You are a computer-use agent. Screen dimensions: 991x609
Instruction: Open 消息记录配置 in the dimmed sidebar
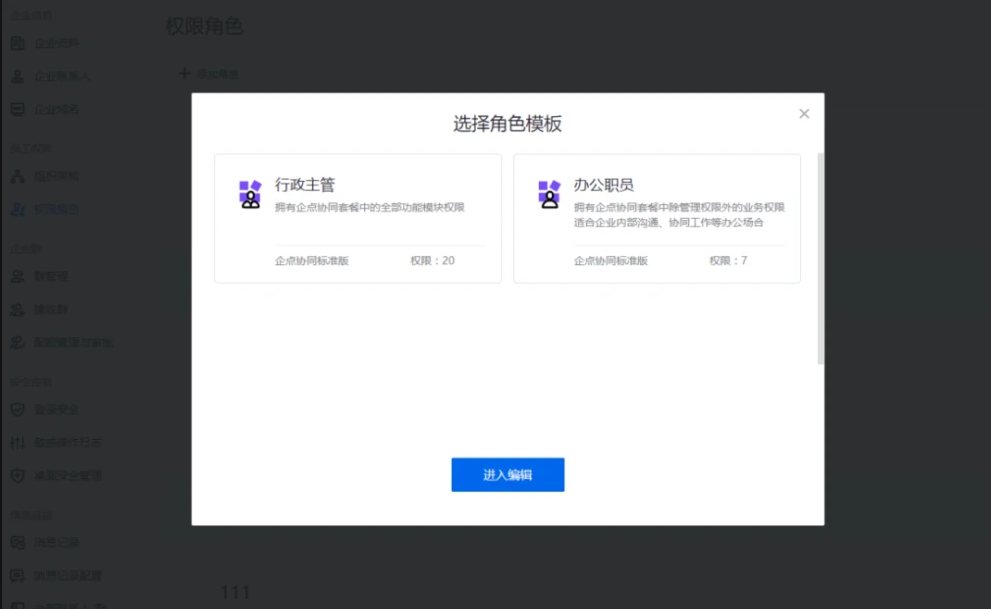click(56, 576)
